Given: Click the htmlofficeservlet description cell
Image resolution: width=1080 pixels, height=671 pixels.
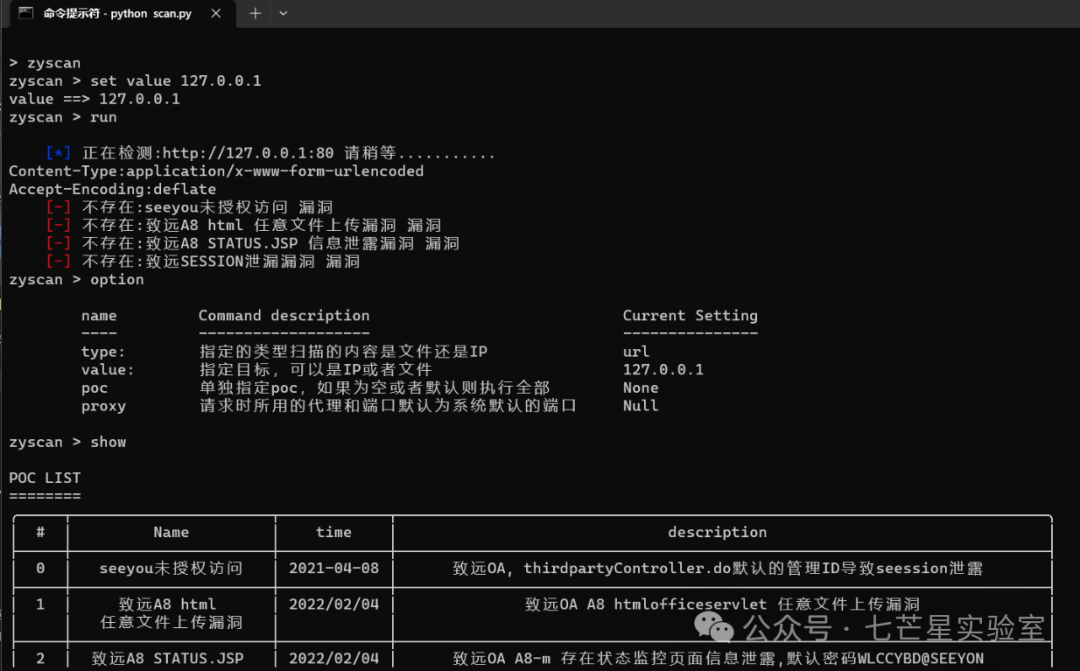Looking at the screenshot, I should click(x=722, y=604).
